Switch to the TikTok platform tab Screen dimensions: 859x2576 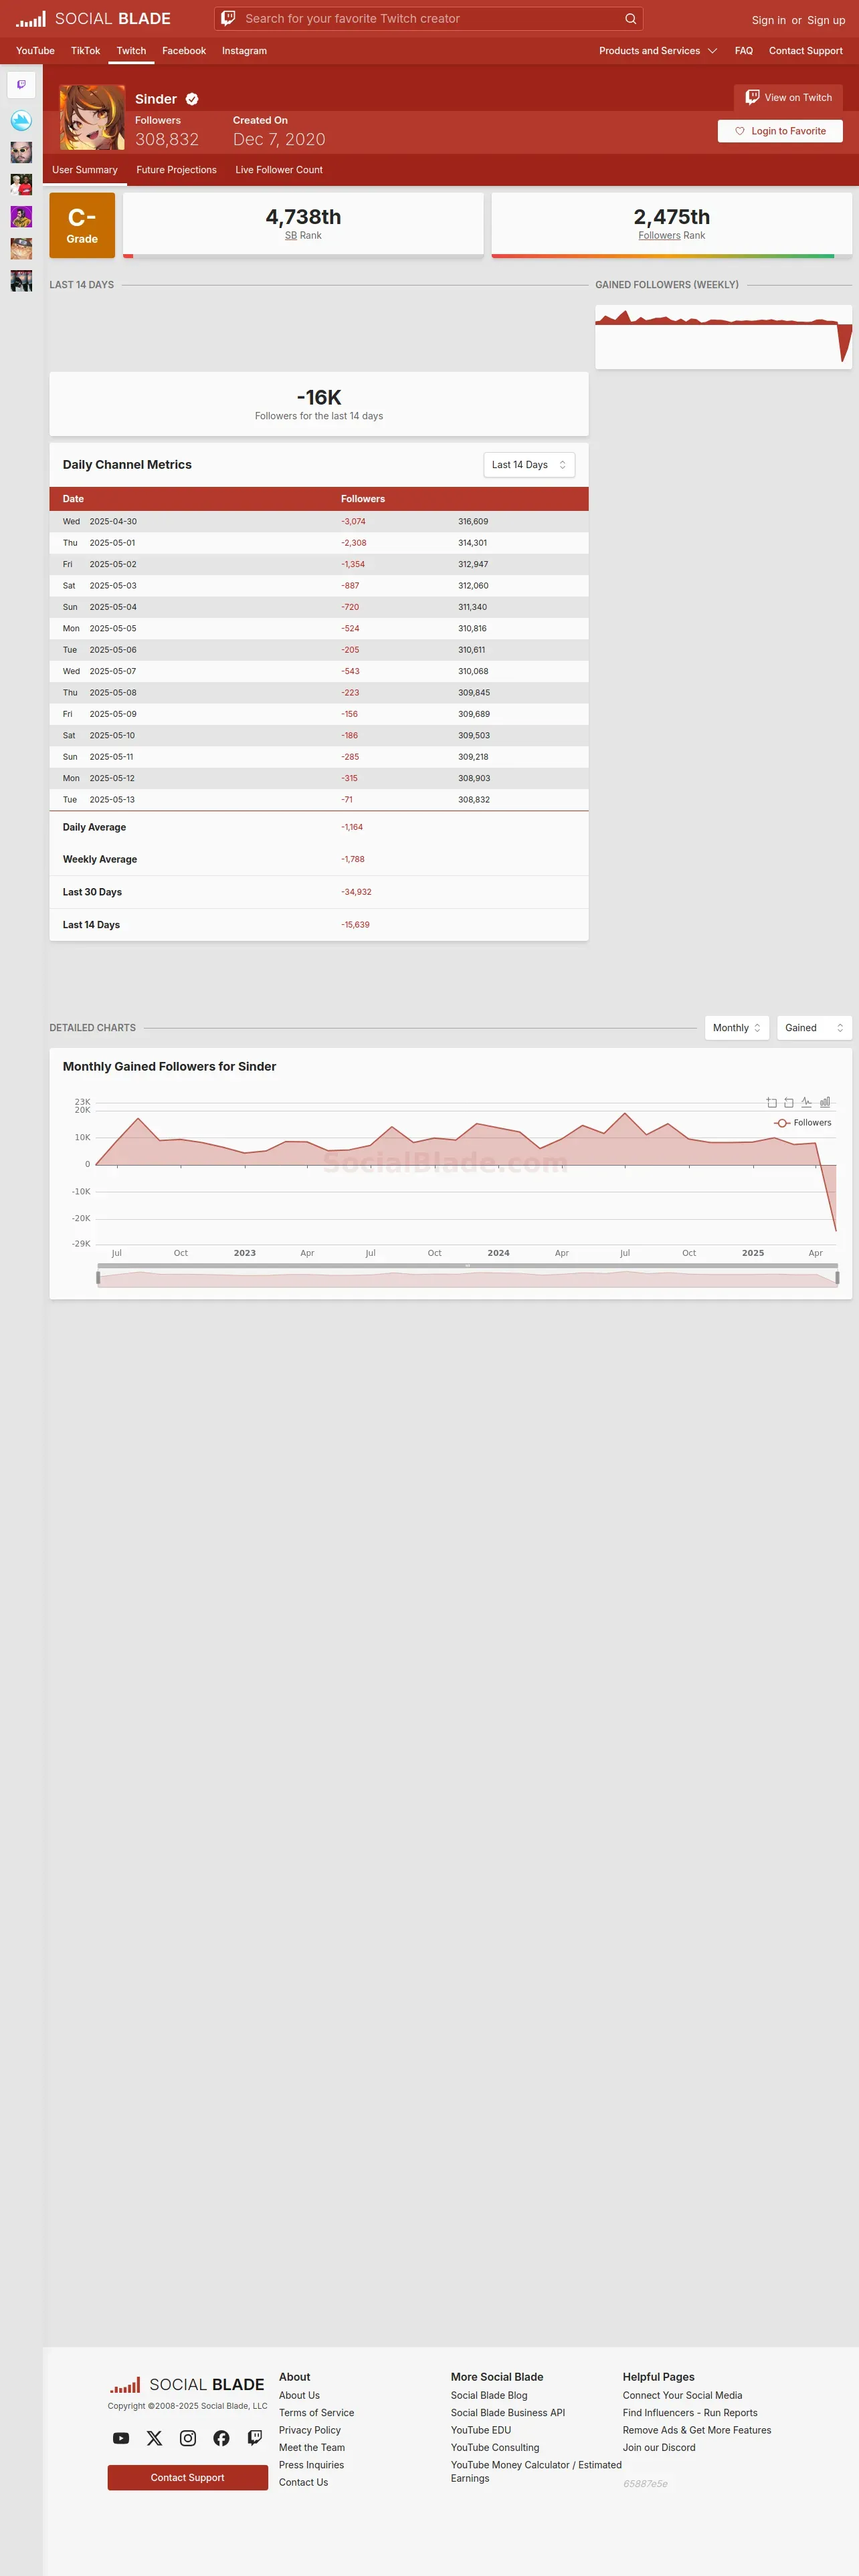click(x=85, y=51)
